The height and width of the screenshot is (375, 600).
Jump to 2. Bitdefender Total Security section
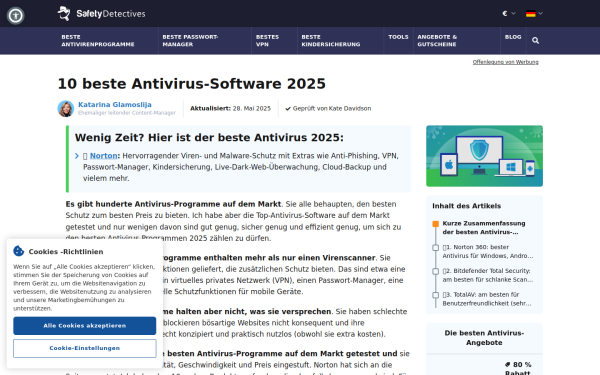pos(488,275)
